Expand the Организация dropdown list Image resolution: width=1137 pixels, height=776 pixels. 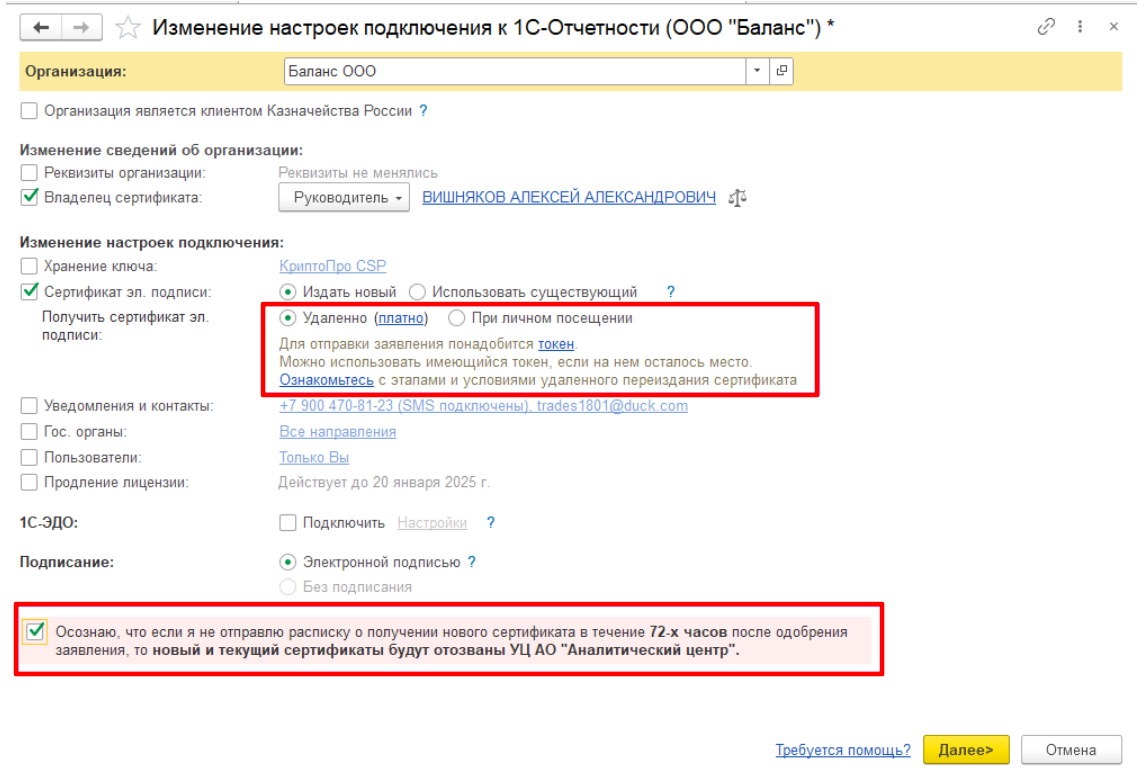click(757, 70)
